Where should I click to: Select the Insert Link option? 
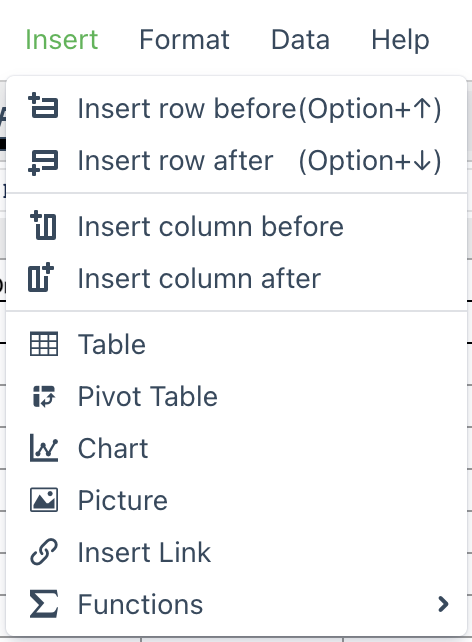click(x=236, y=552)
